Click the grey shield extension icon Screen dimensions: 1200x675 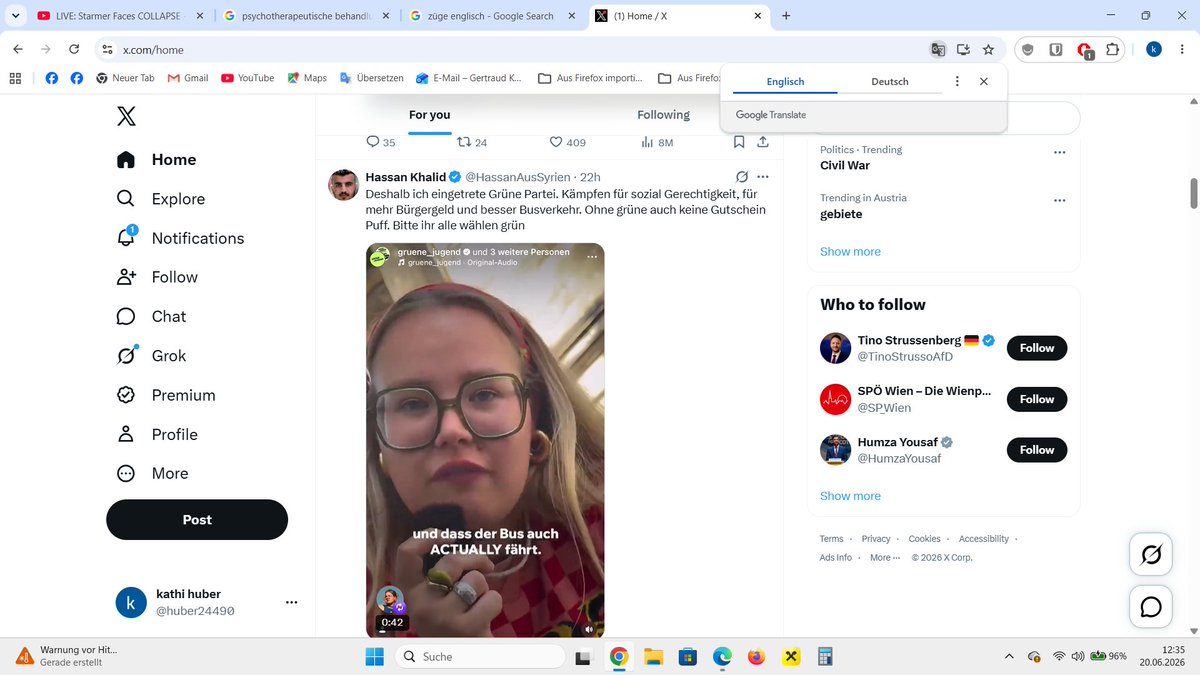tap(1028, 49)
